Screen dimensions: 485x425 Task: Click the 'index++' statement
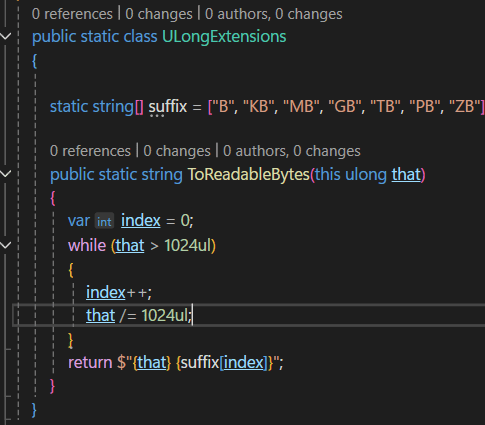coord(119,292)
